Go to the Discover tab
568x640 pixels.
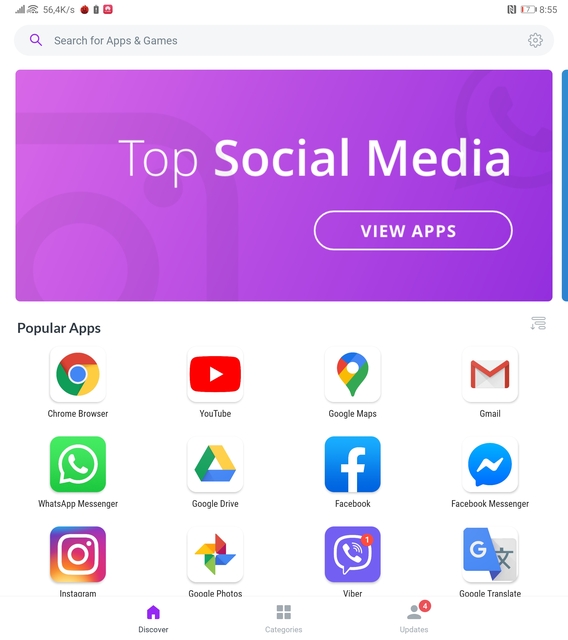point(153,619)
